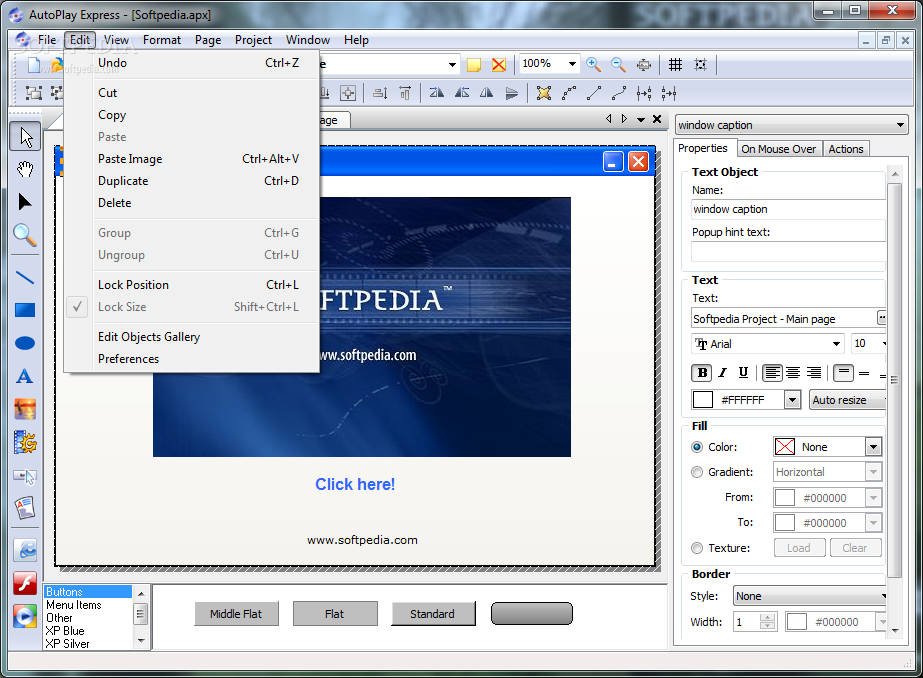Screen dimensions: 923x678
Task: Click the fit to window icon
Action: click(644, 64)
